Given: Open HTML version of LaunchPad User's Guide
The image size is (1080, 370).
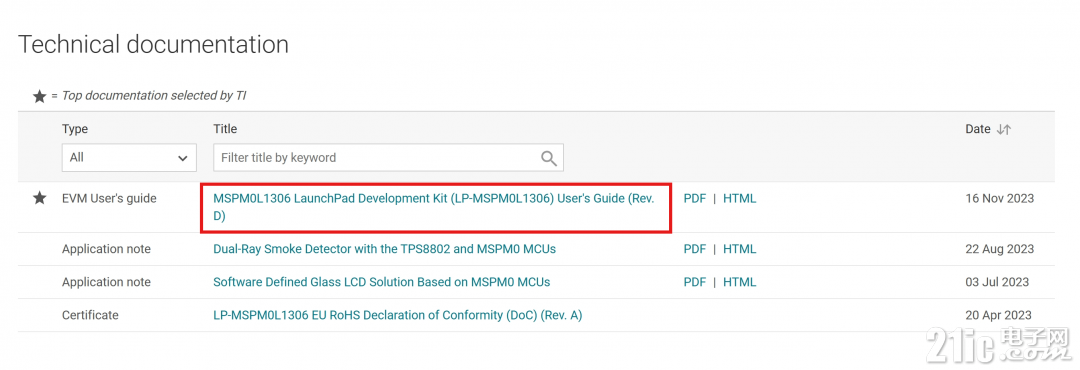Looking at the screenshot, I should [739, 198].
